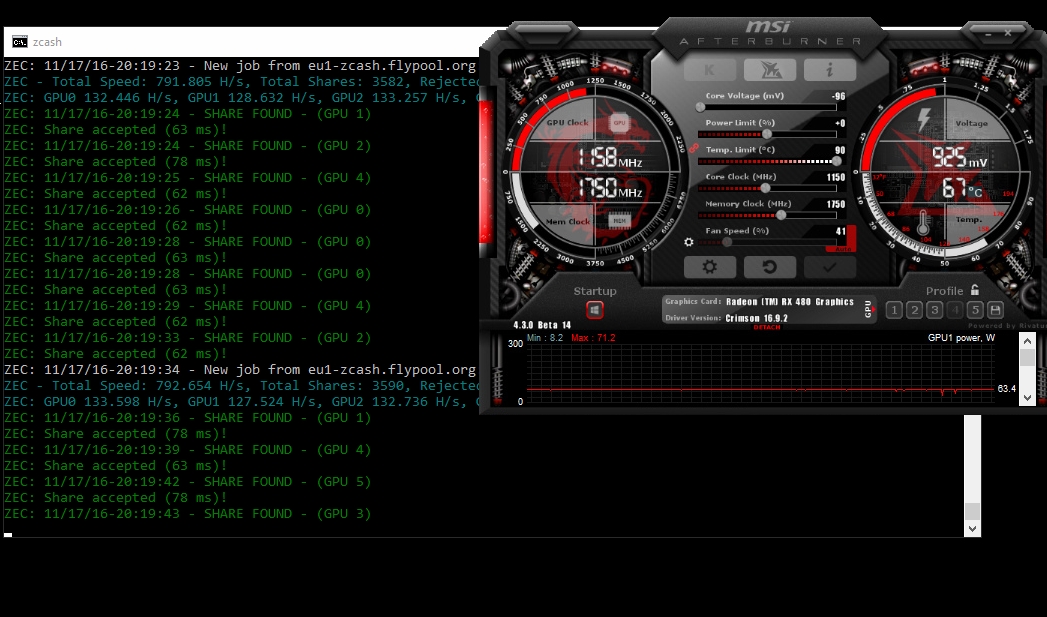
Task: Load profile slot 5
Action: pyautogui.click(x=975, y=310)
